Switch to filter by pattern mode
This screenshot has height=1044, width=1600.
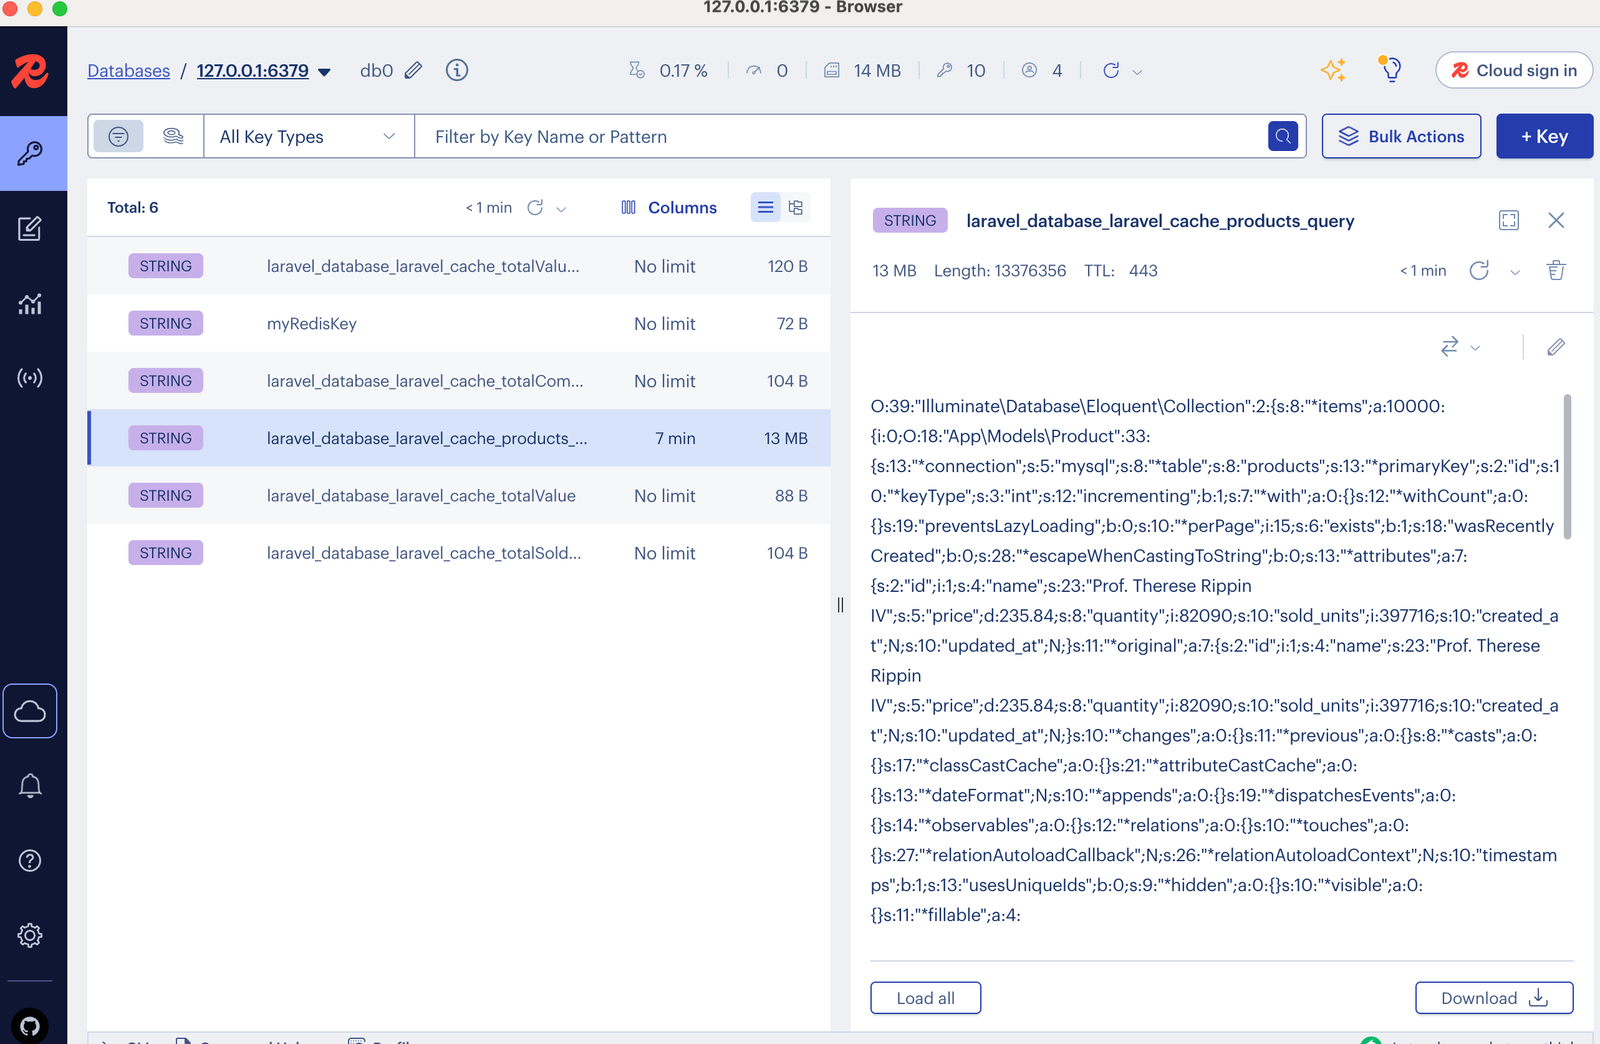[118, 136]
